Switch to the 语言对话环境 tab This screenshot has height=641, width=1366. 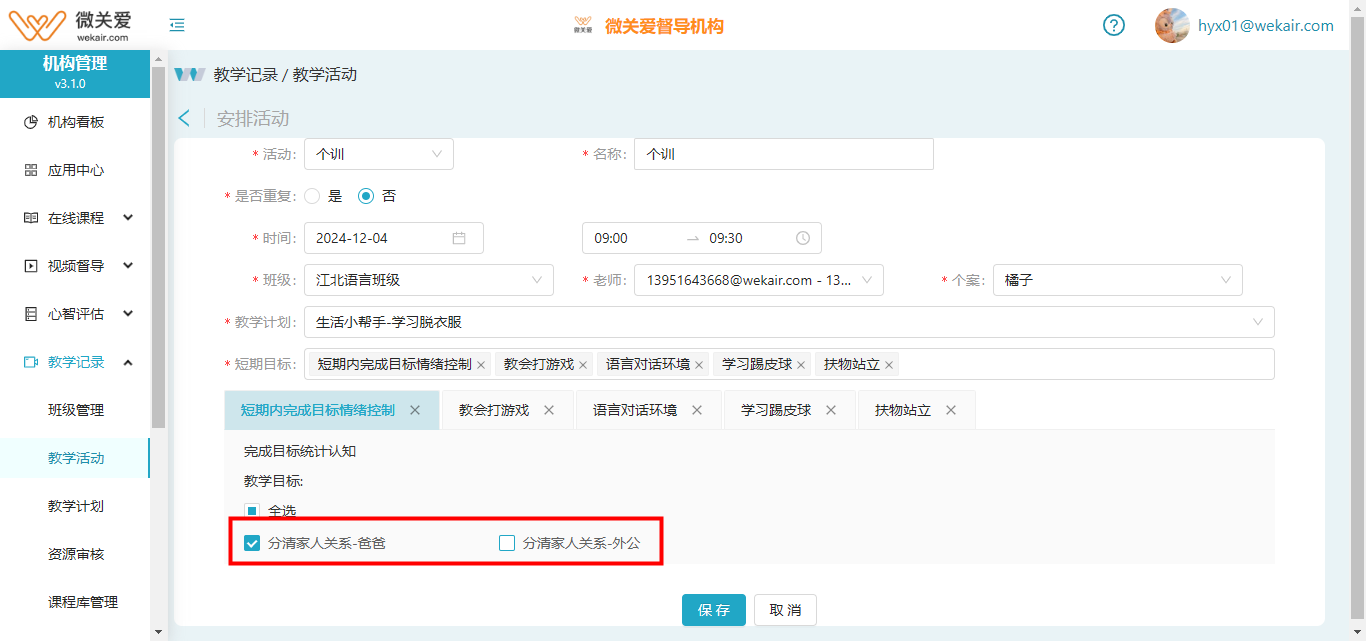(x=635, y=410)
